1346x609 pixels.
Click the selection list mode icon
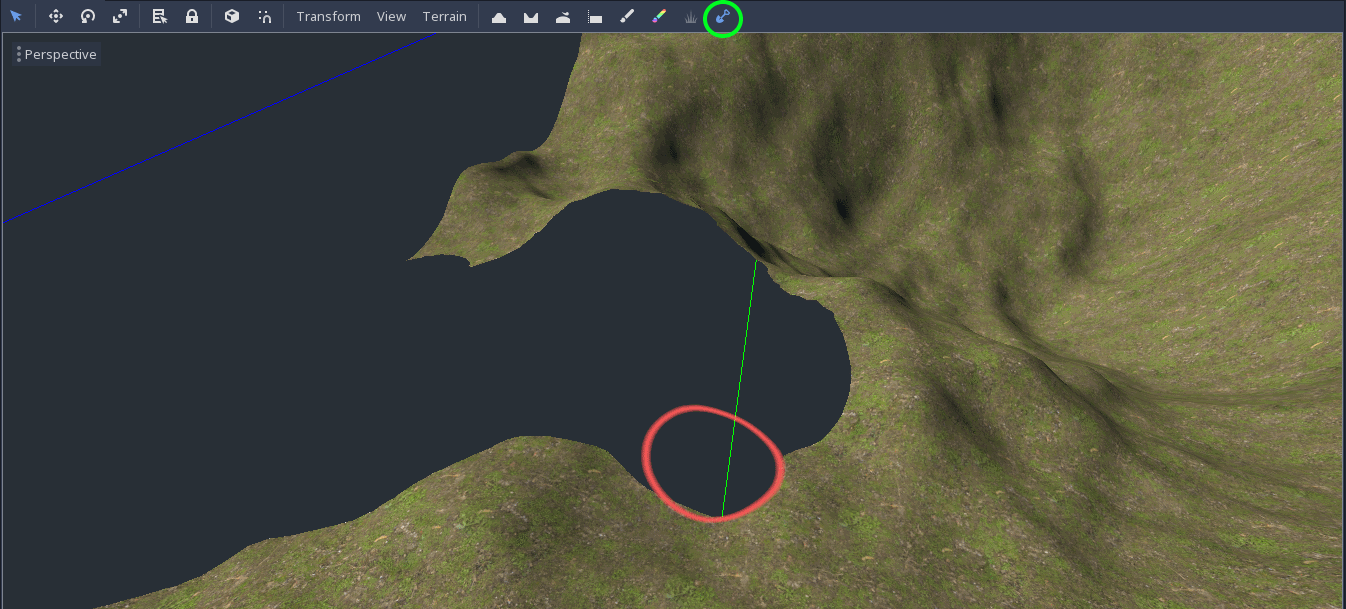point(159,16)
